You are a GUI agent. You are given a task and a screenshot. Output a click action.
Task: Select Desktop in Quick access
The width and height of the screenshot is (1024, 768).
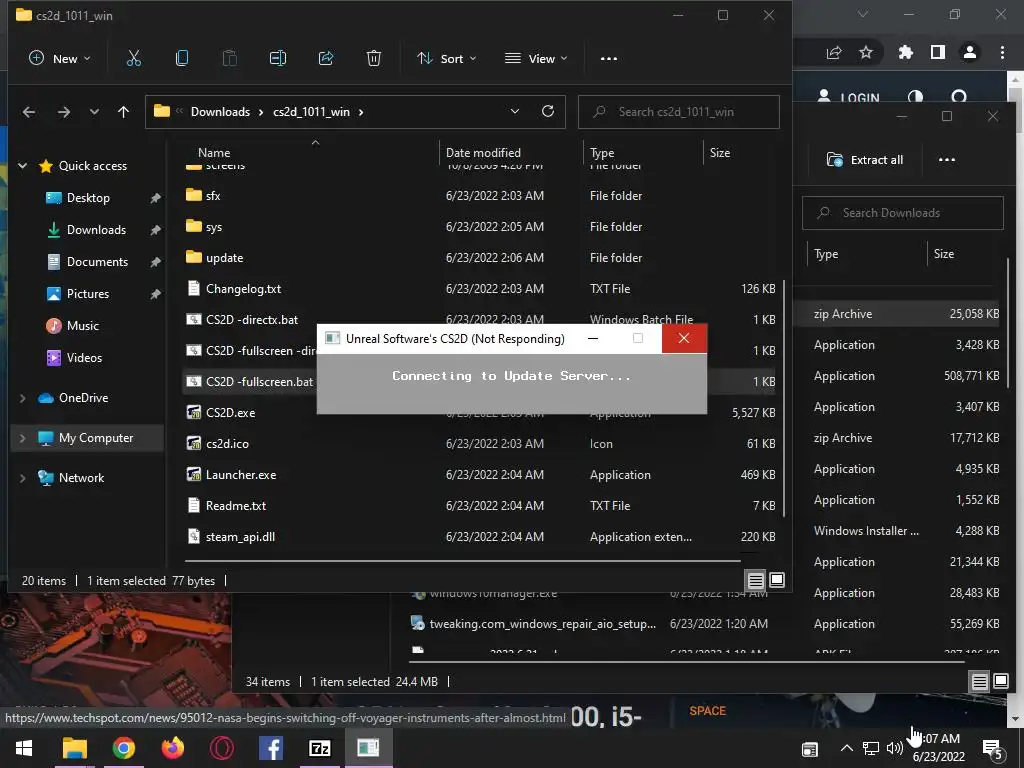88,198
